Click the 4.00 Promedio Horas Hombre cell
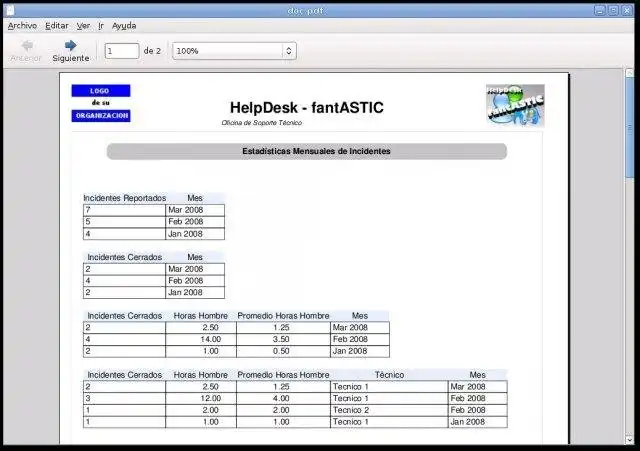The height and width of the screenshot is (451, 640). tap(283, 398)
